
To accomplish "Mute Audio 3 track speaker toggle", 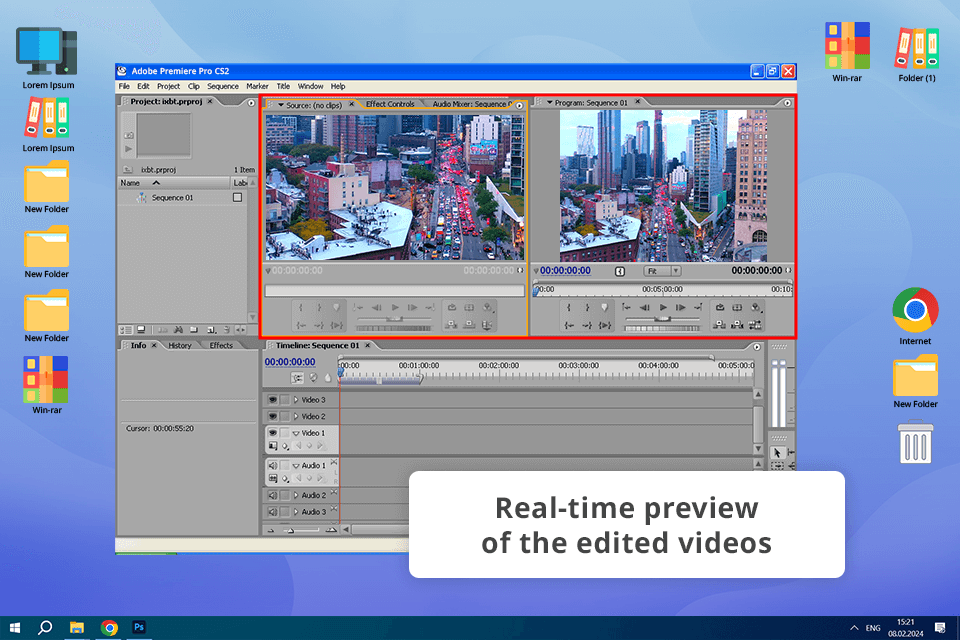I will 272,512.
